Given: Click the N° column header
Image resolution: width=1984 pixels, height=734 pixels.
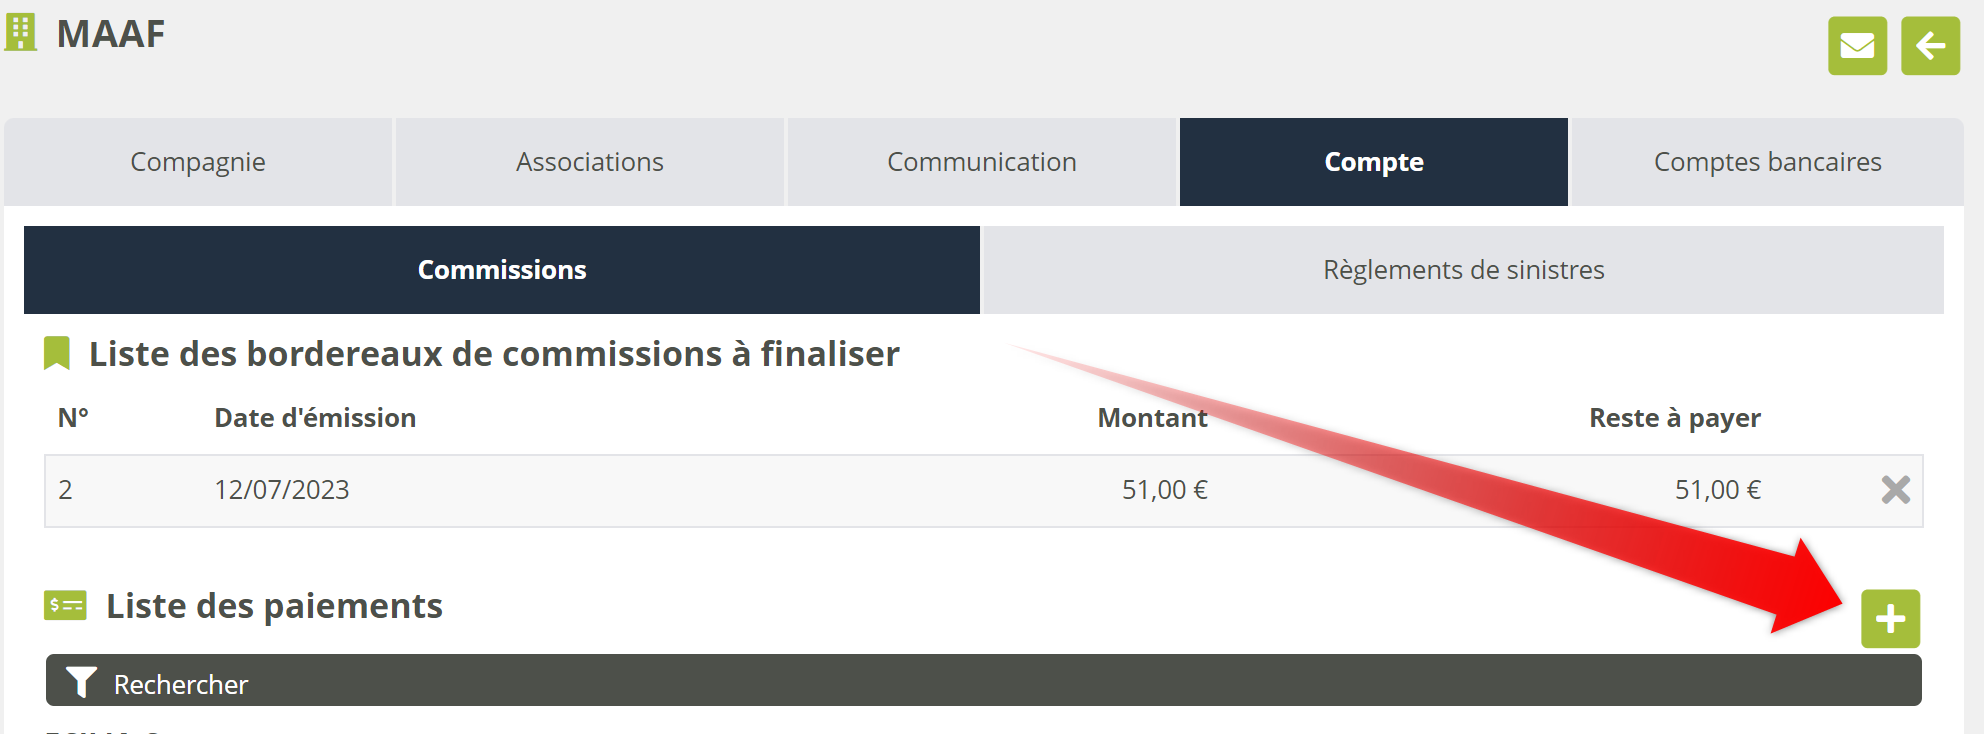Looking at the screenshot, I should click(73, 418).
